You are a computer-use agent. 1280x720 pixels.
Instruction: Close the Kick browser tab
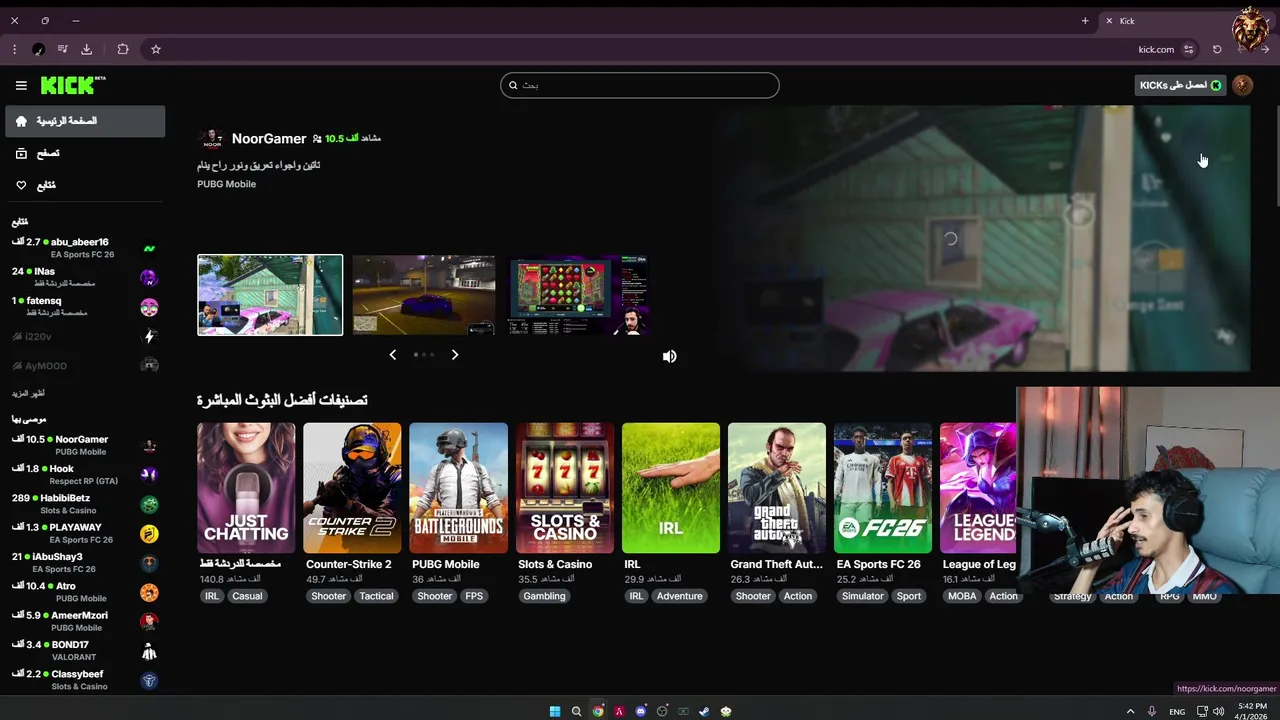pos(1108,21)
